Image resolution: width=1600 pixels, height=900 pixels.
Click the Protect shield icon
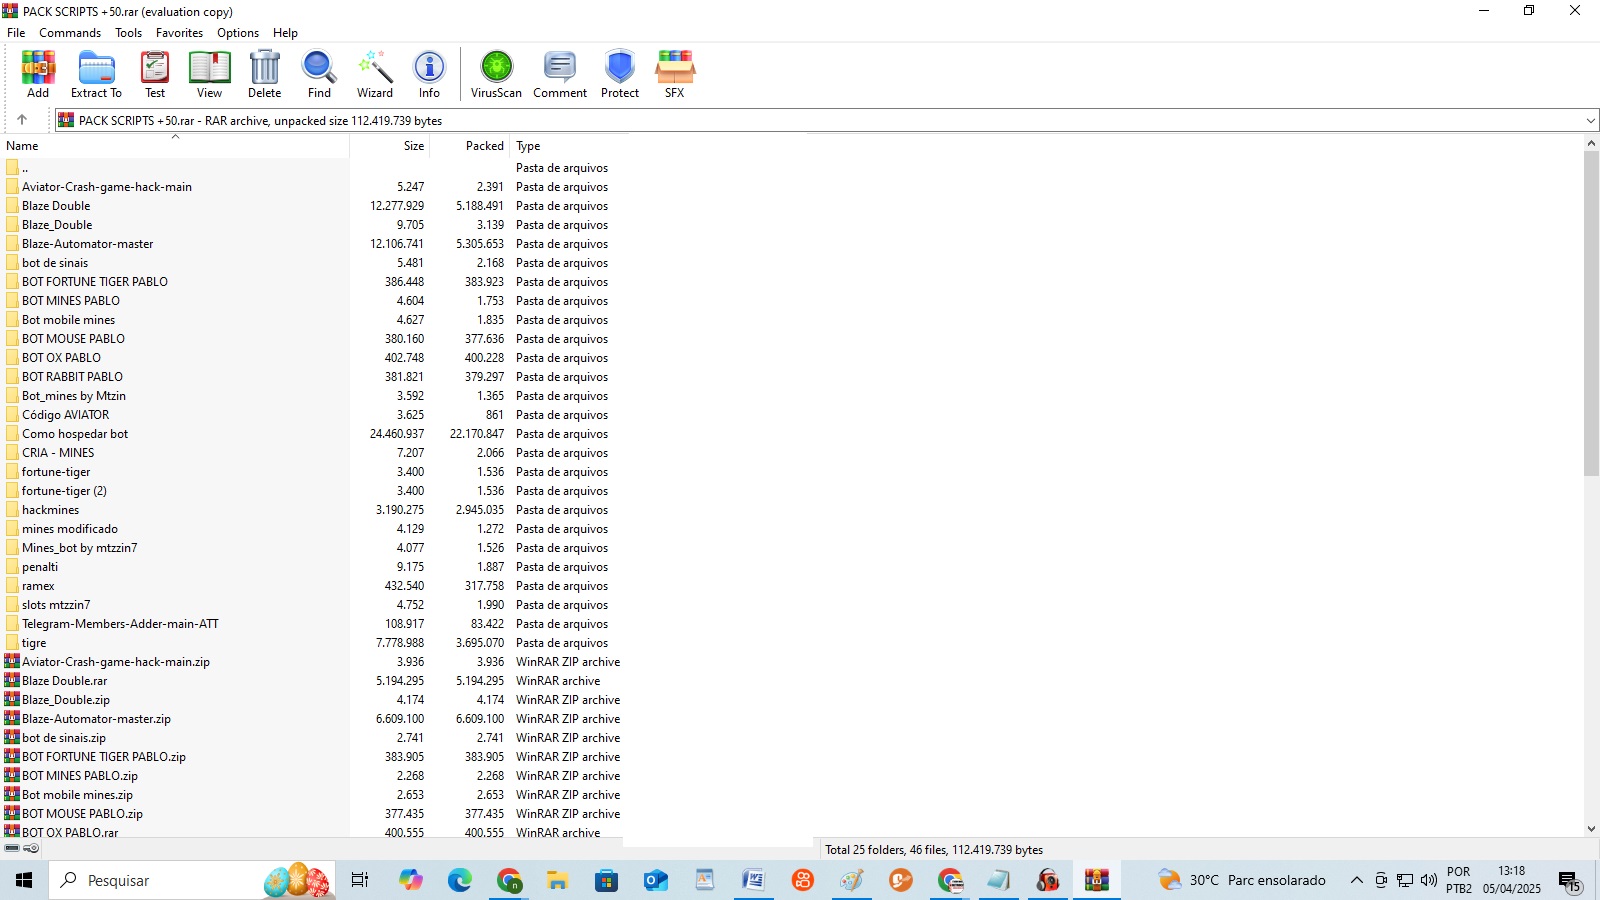pos(620,75)
